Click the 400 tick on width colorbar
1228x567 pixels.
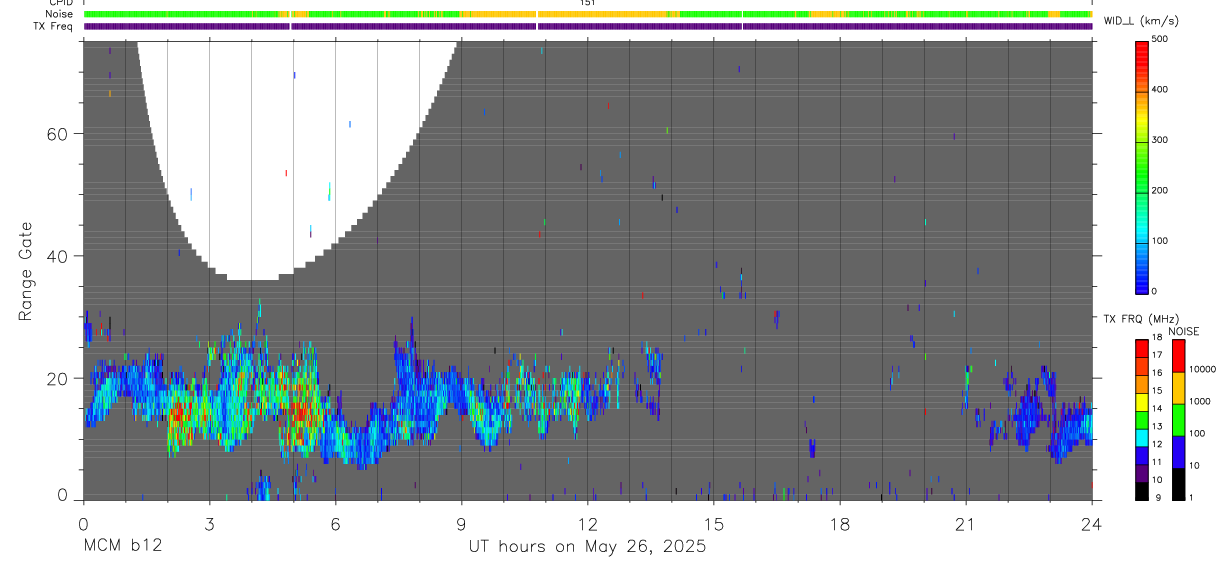(x=1160, y=90)
